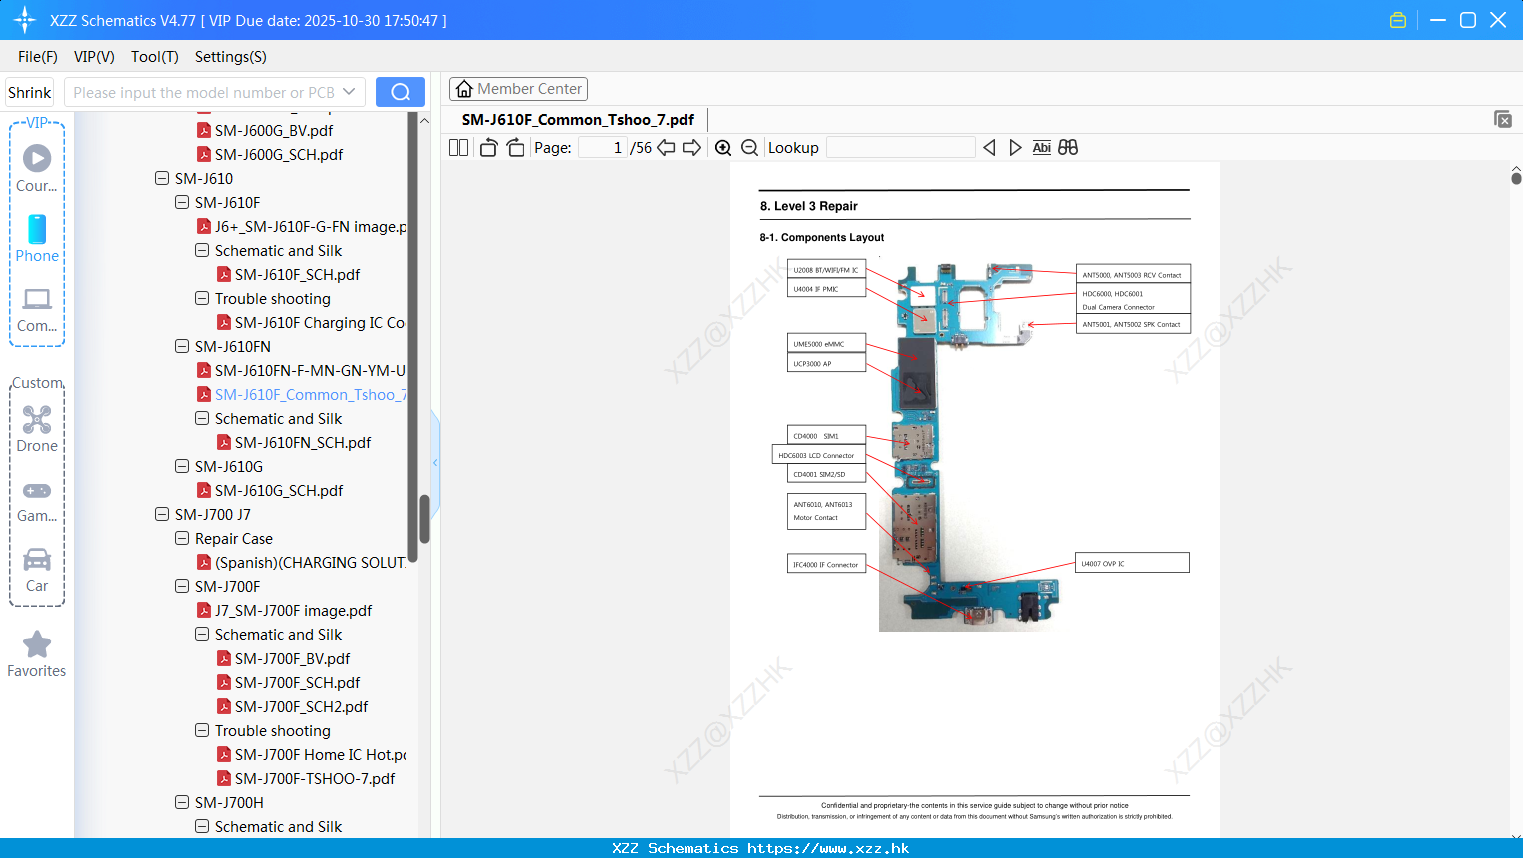1523x858 pixels.
Task: Click the PDF viewer scrollbar thumb
Action: (1516, 178)
